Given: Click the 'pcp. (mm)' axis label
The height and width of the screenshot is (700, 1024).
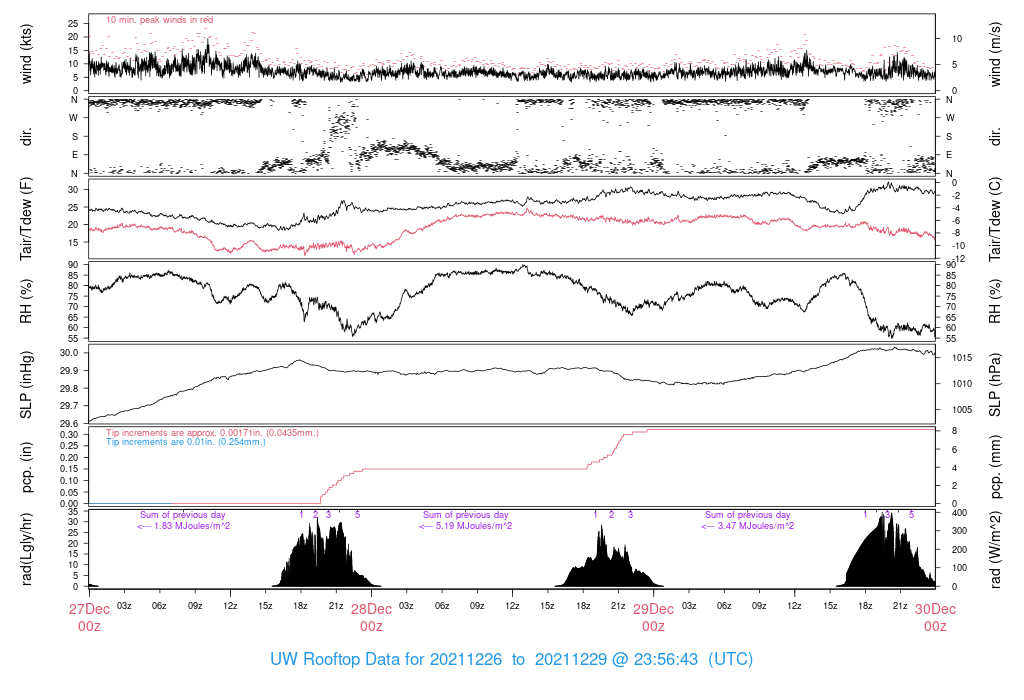Looking at the screenshot, I should click(995, 468).
